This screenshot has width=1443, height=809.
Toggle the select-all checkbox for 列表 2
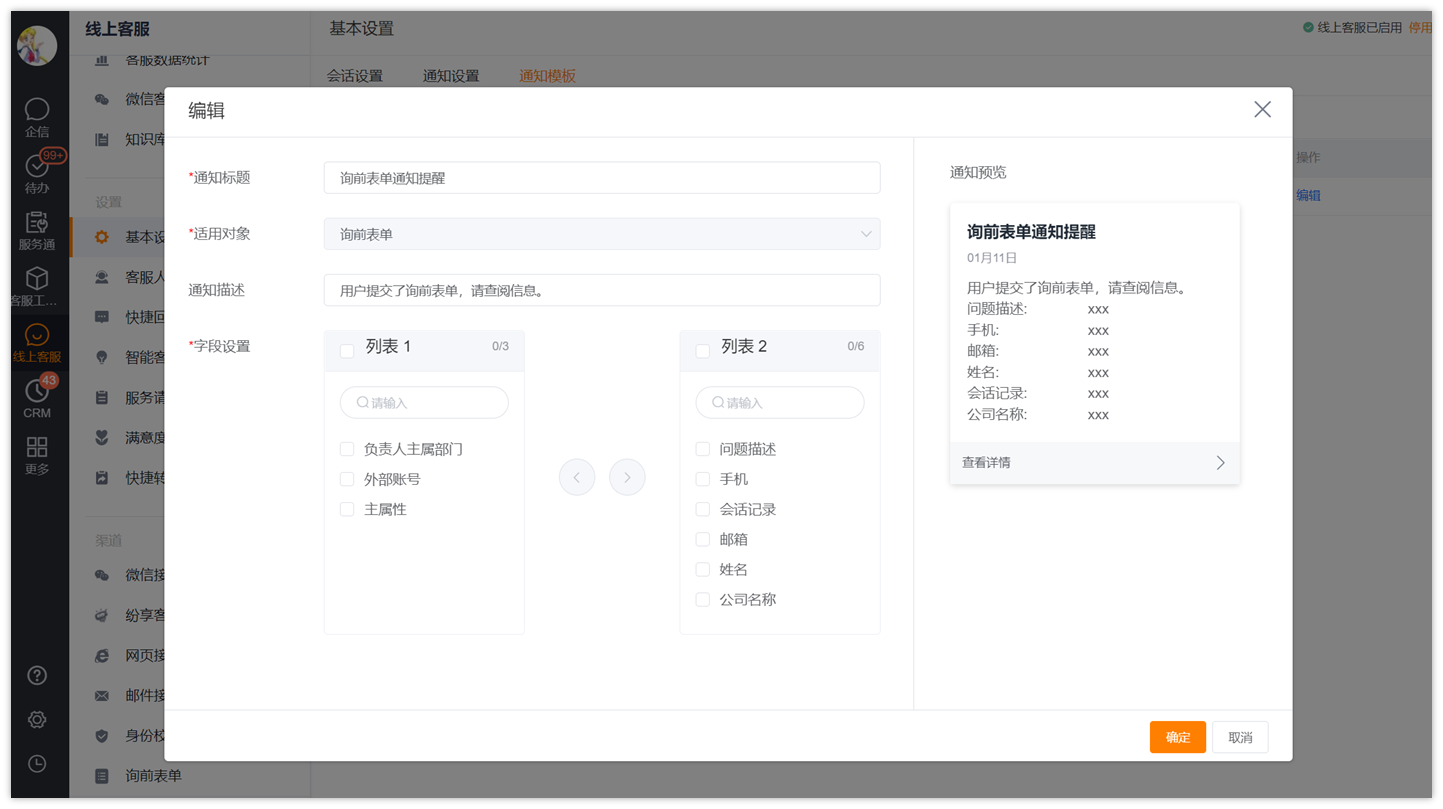coord(703,351)
